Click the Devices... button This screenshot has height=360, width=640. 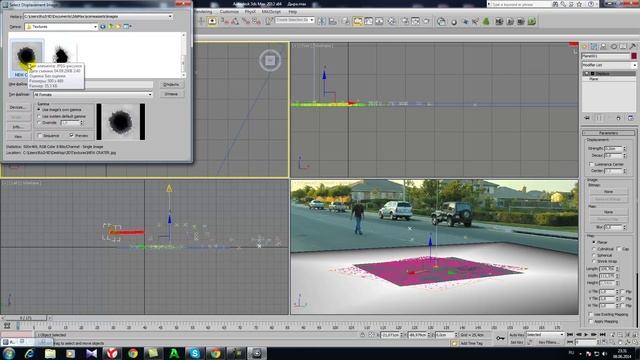point(18,107)
